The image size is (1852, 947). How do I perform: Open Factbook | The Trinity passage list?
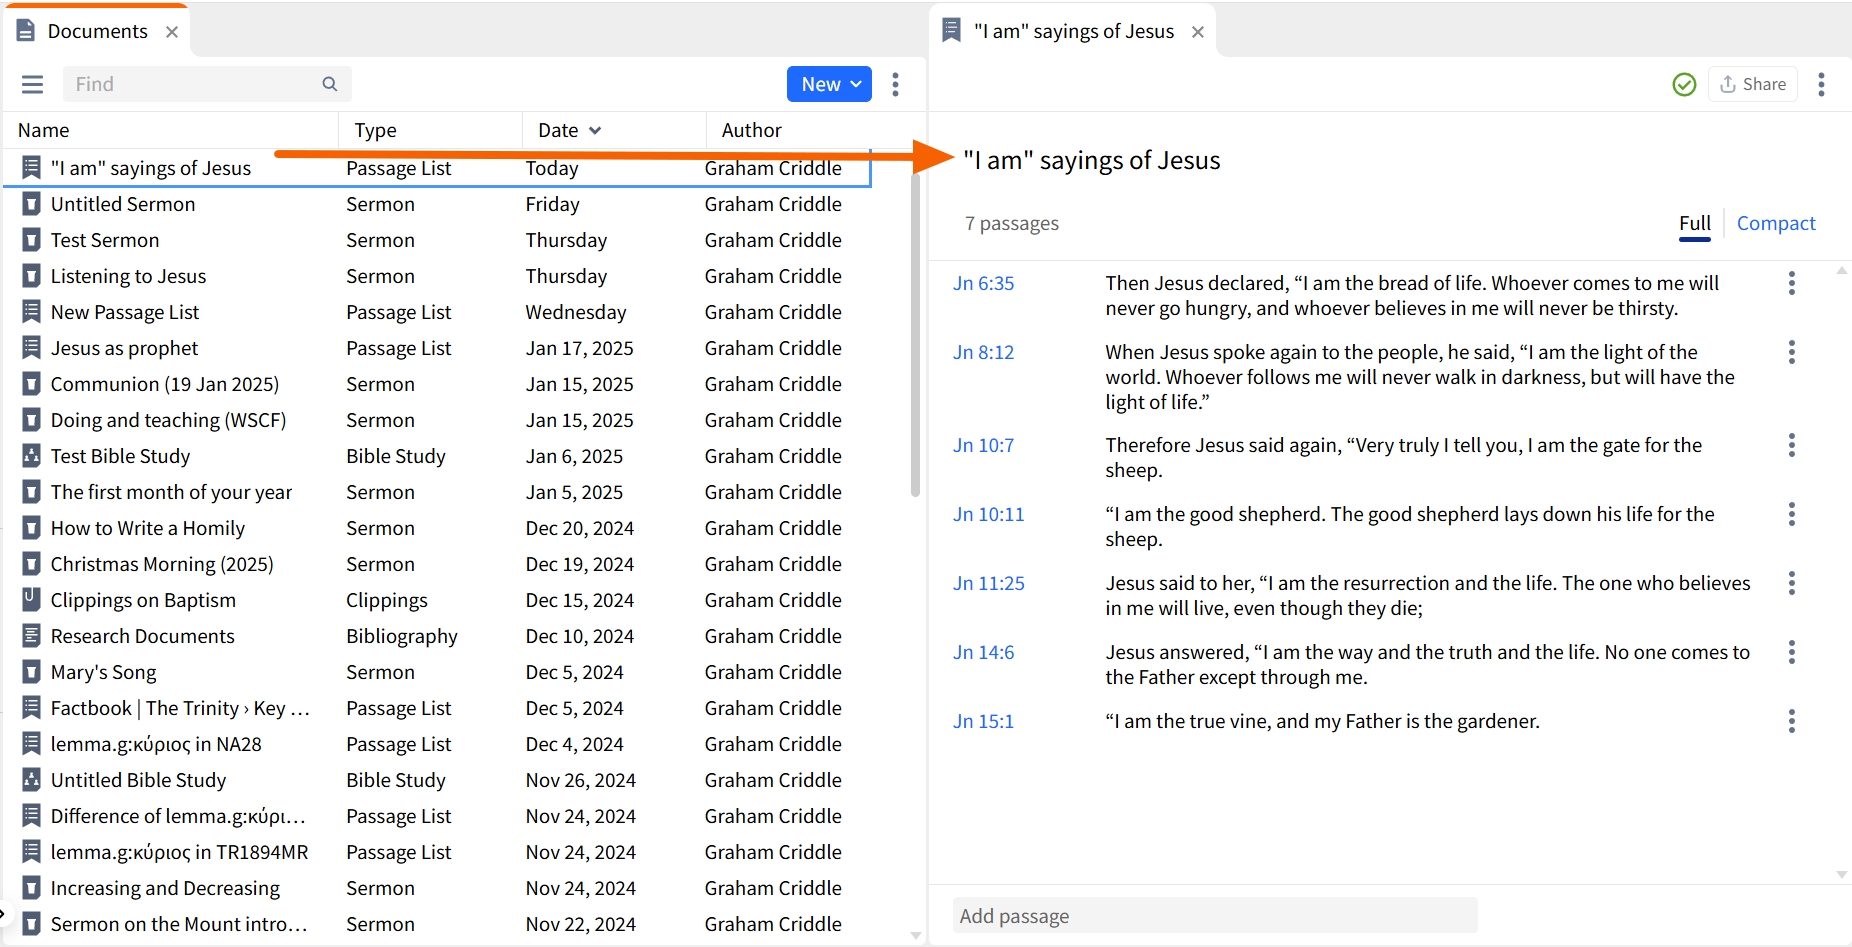click(x=180, y=708)
